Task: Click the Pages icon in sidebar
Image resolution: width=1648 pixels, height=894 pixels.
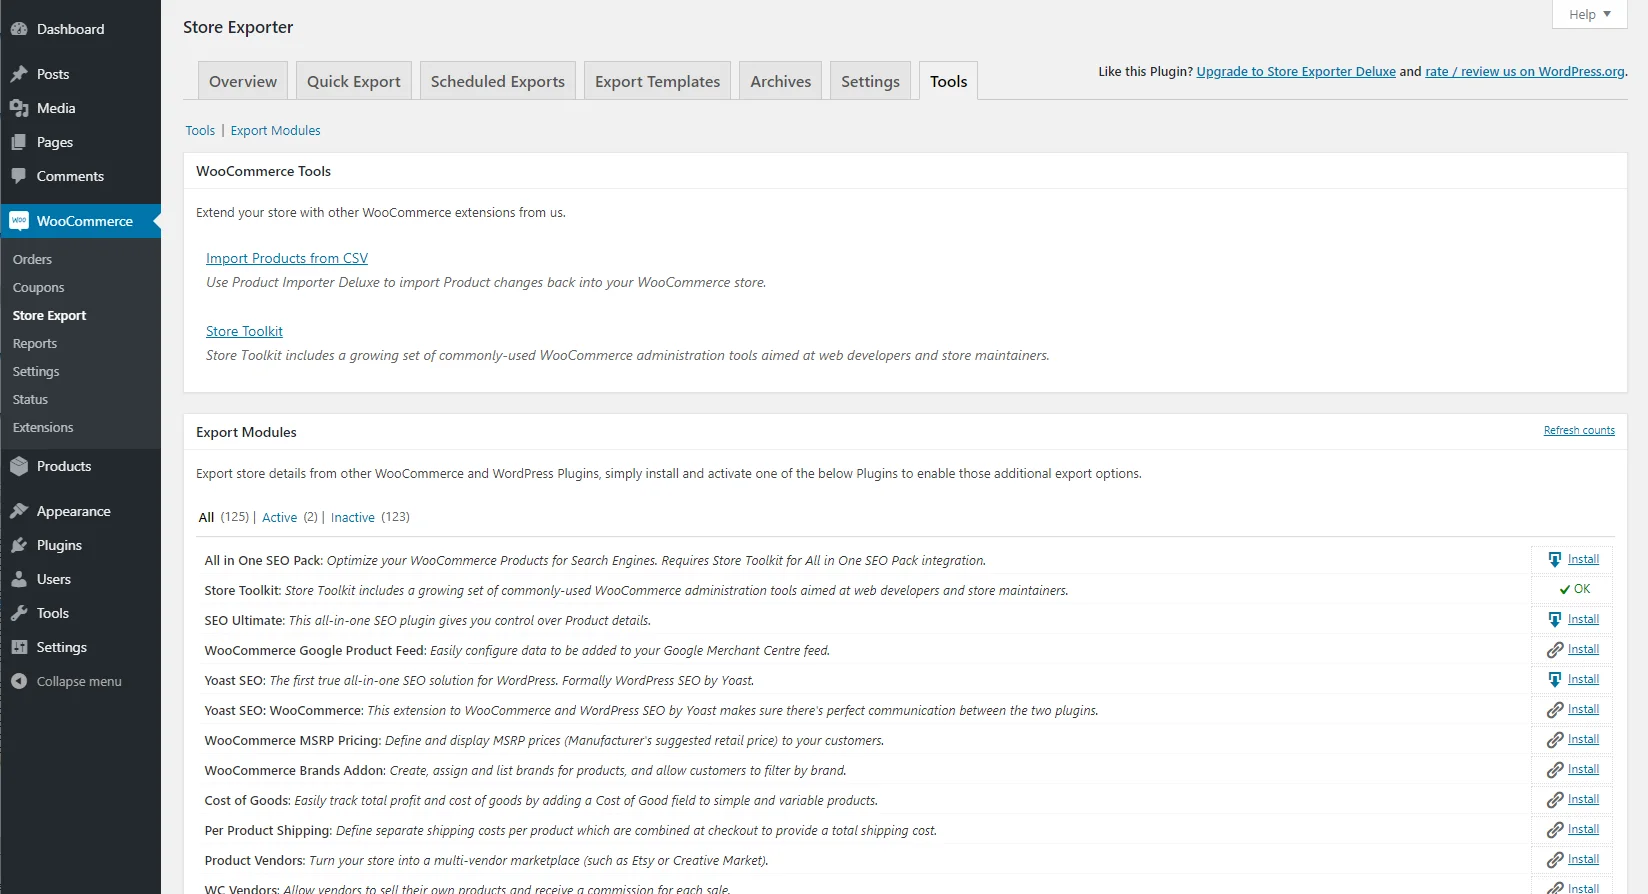Action: click(19, 142)
